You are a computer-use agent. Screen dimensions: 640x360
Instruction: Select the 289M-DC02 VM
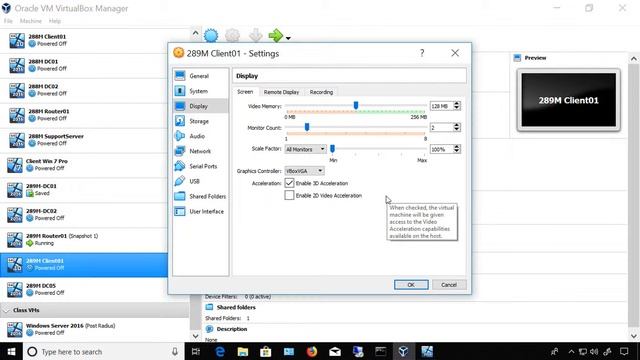click(95, 215)
